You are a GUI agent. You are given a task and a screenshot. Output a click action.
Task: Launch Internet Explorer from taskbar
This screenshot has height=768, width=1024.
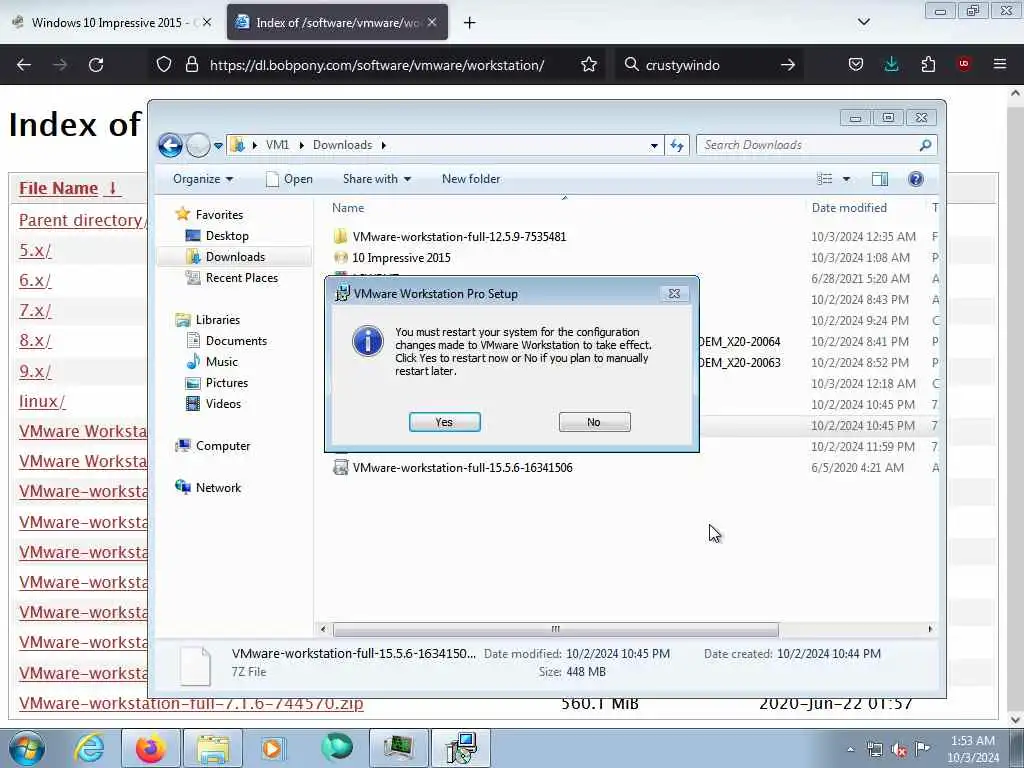pos(89,748)
